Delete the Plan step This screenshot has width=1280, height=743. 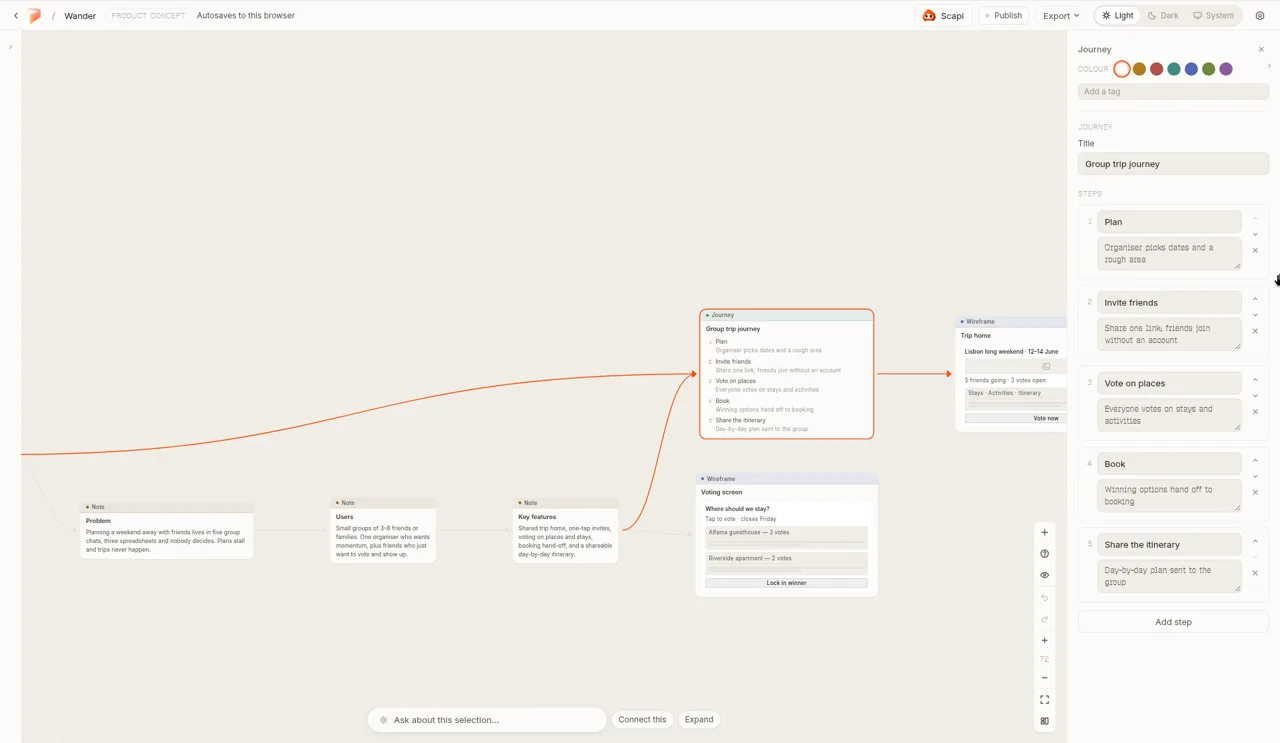[1256, 251]
